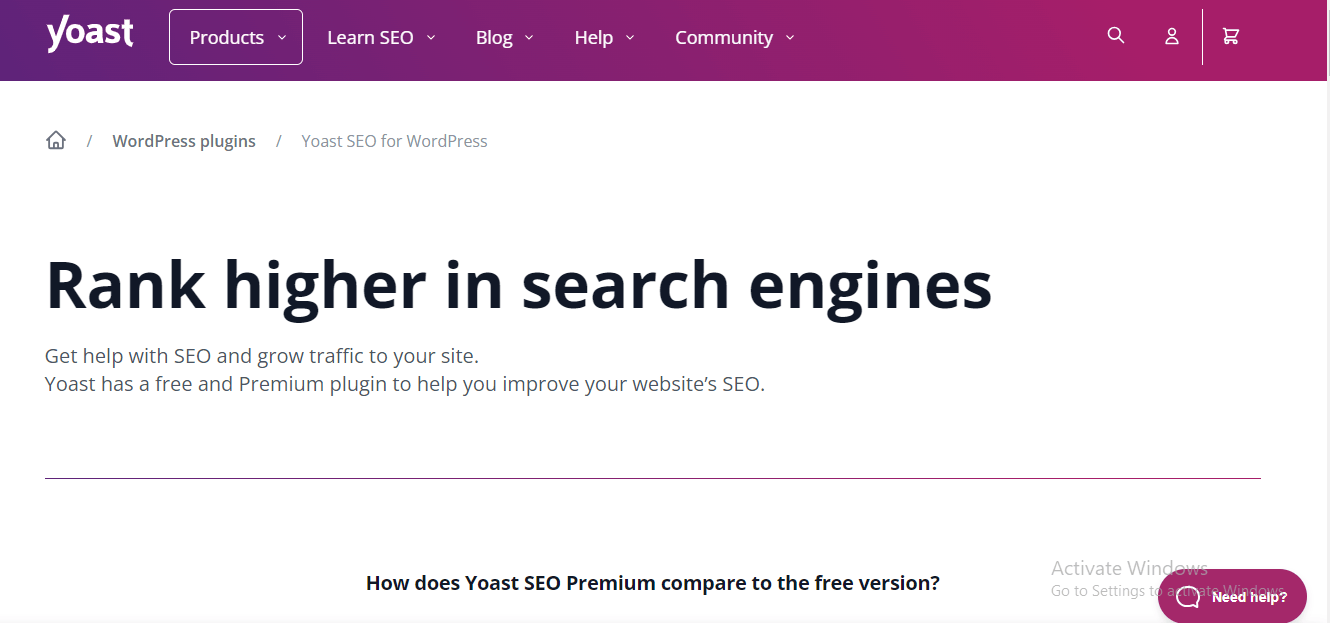1330x623 pixels.
Task: Expand the Products dropdown
Action: [x=235, y=37]
